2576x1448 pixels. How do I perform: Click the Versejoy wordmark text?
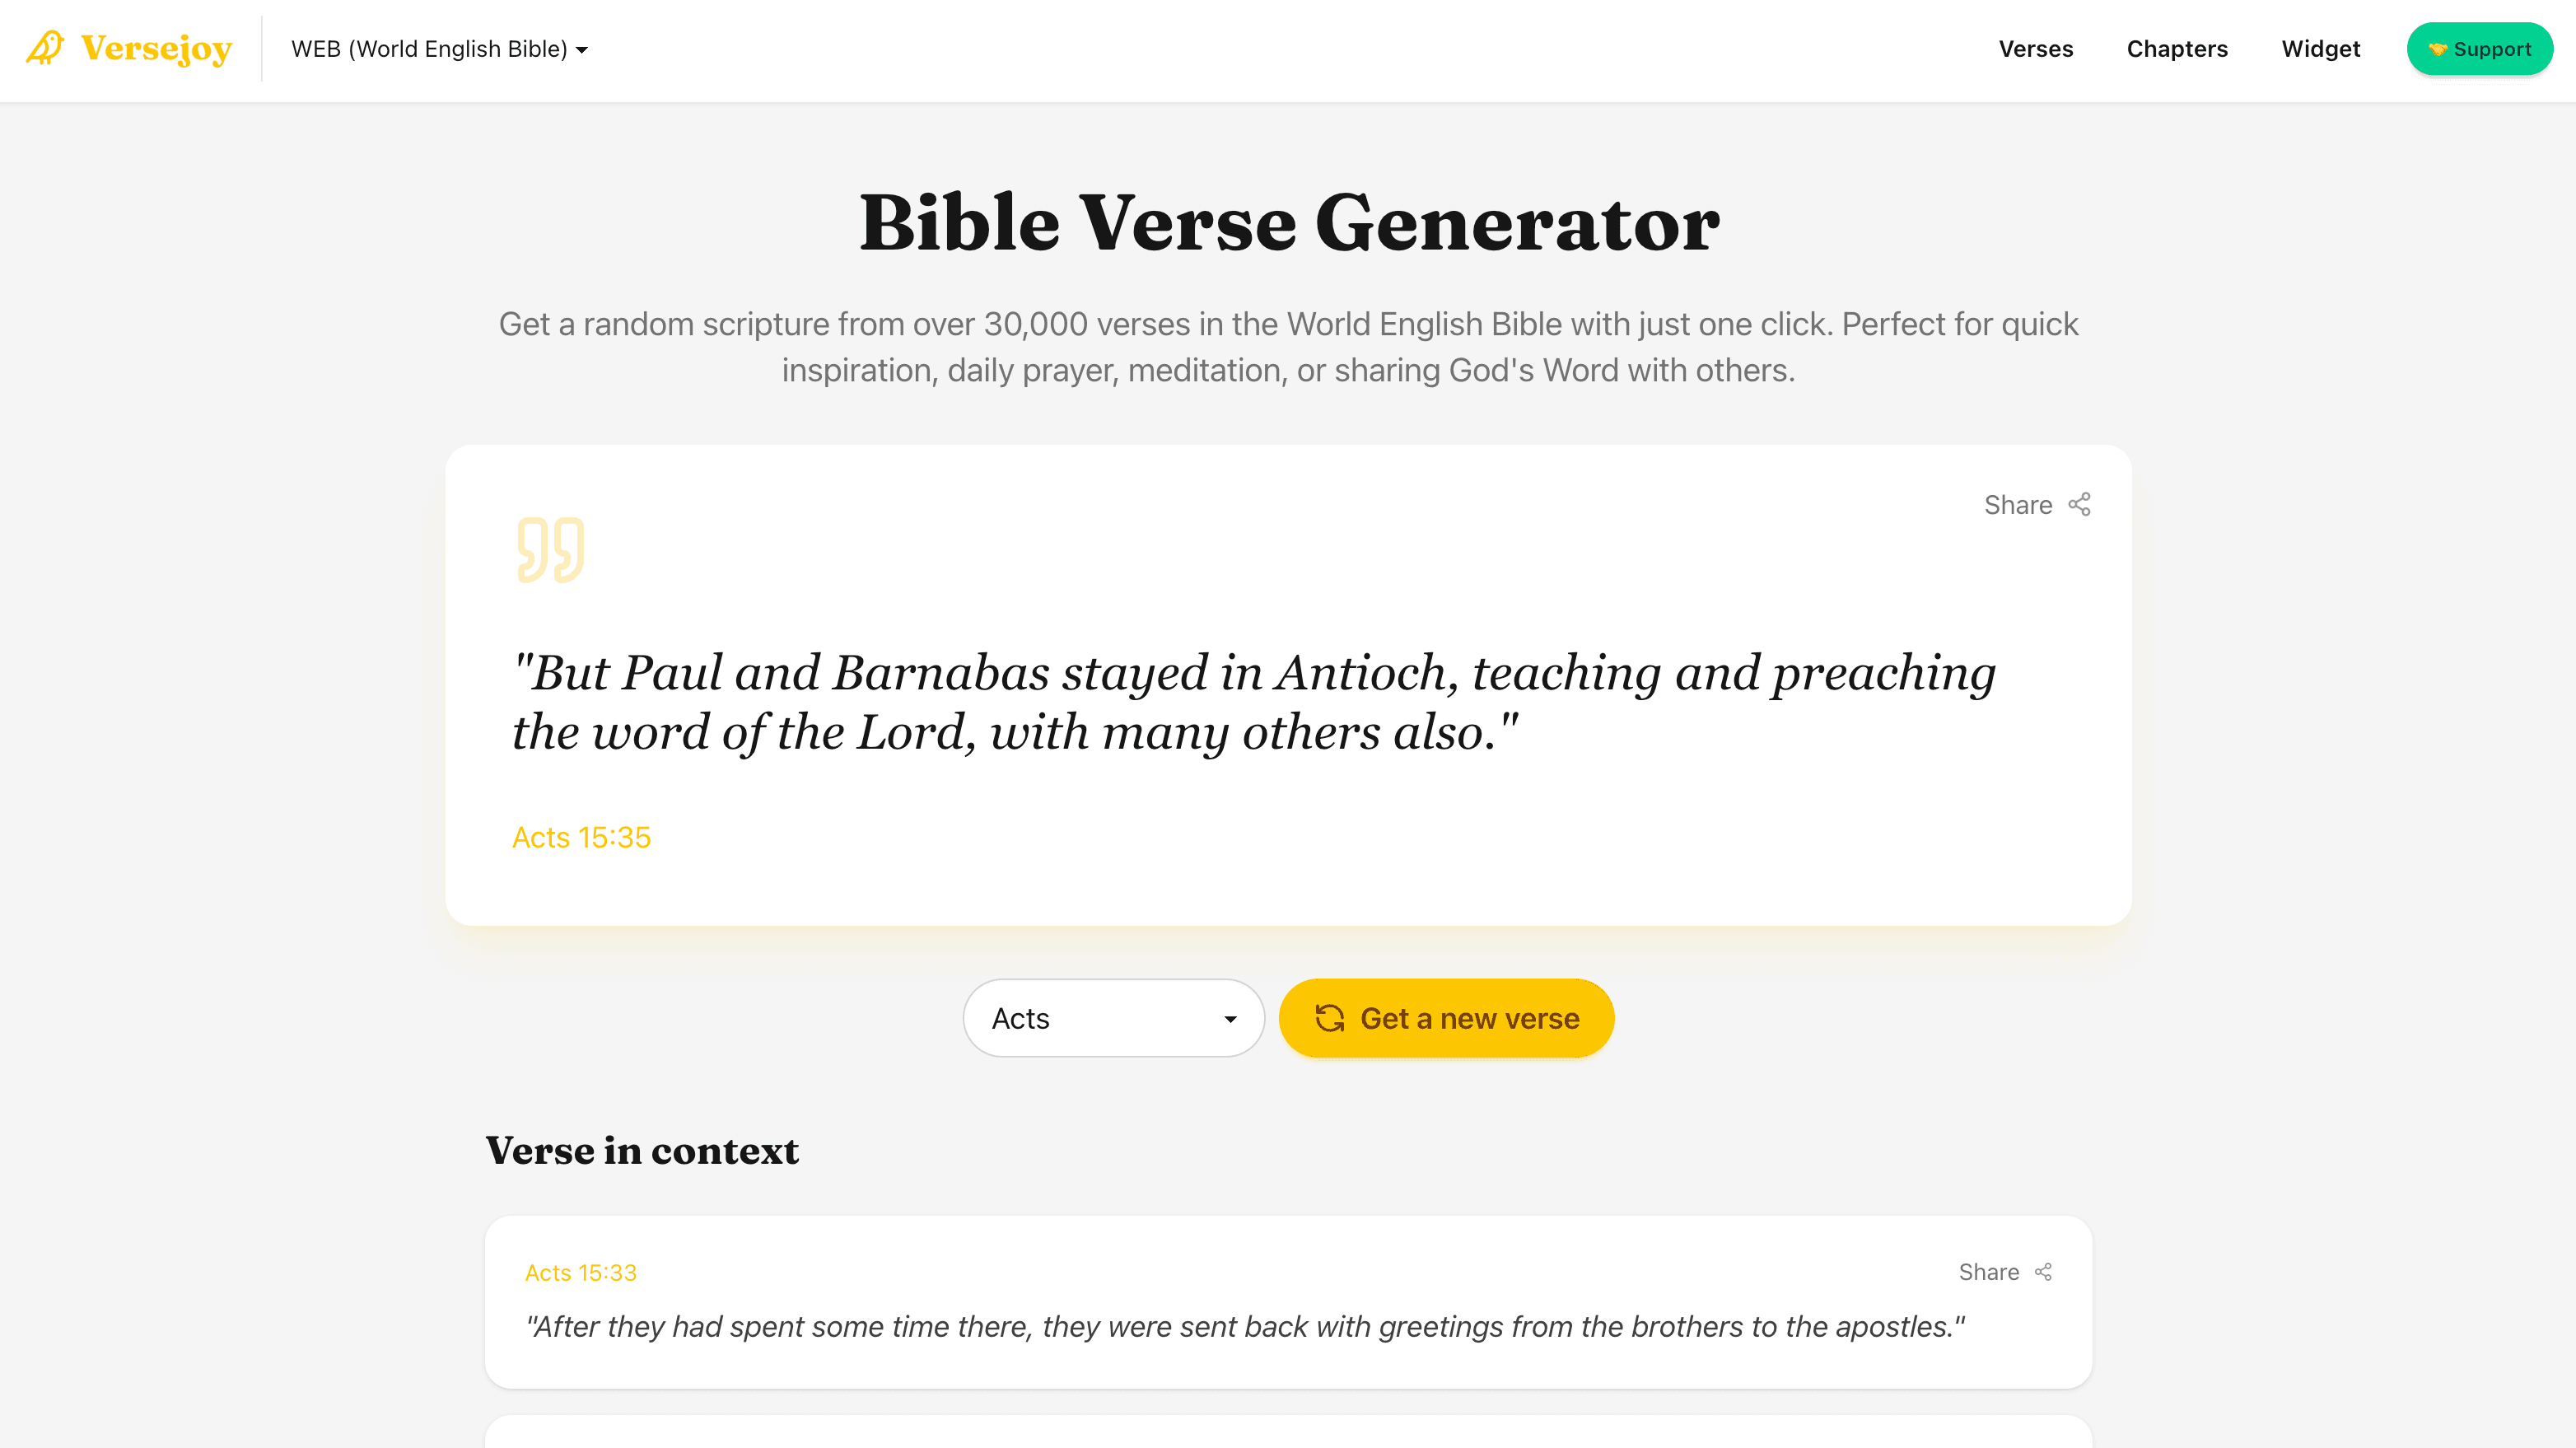(x=157, y=48)
